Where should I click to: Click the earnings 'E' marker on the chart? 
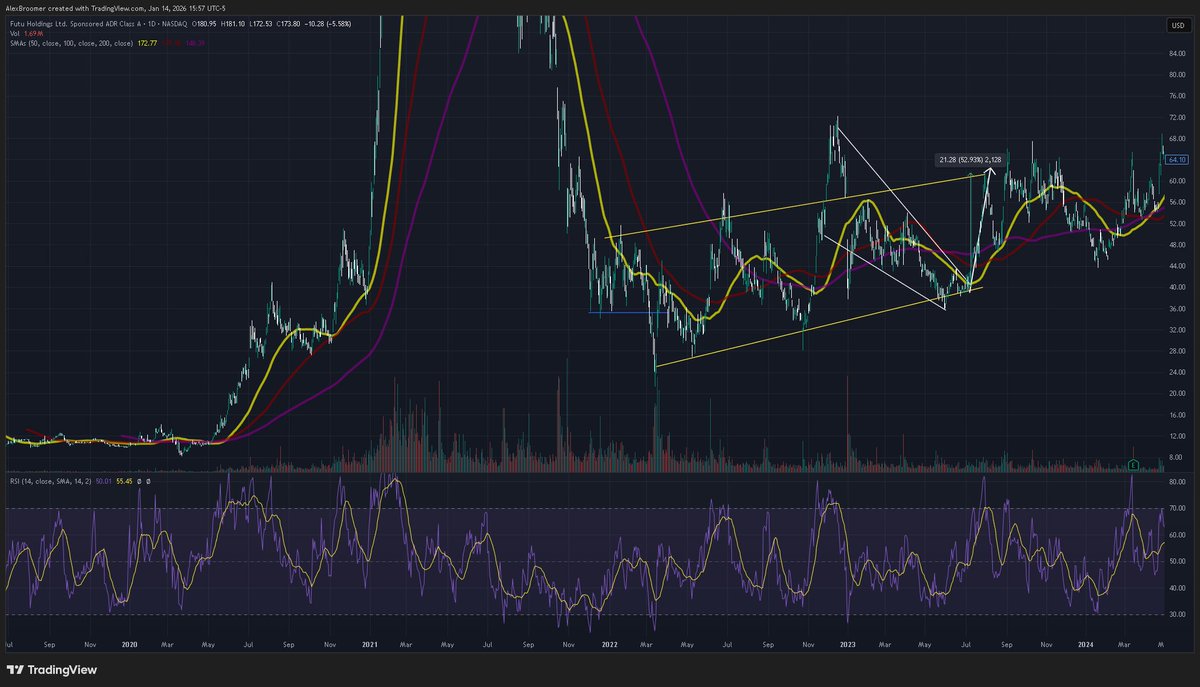[1132, 465]
